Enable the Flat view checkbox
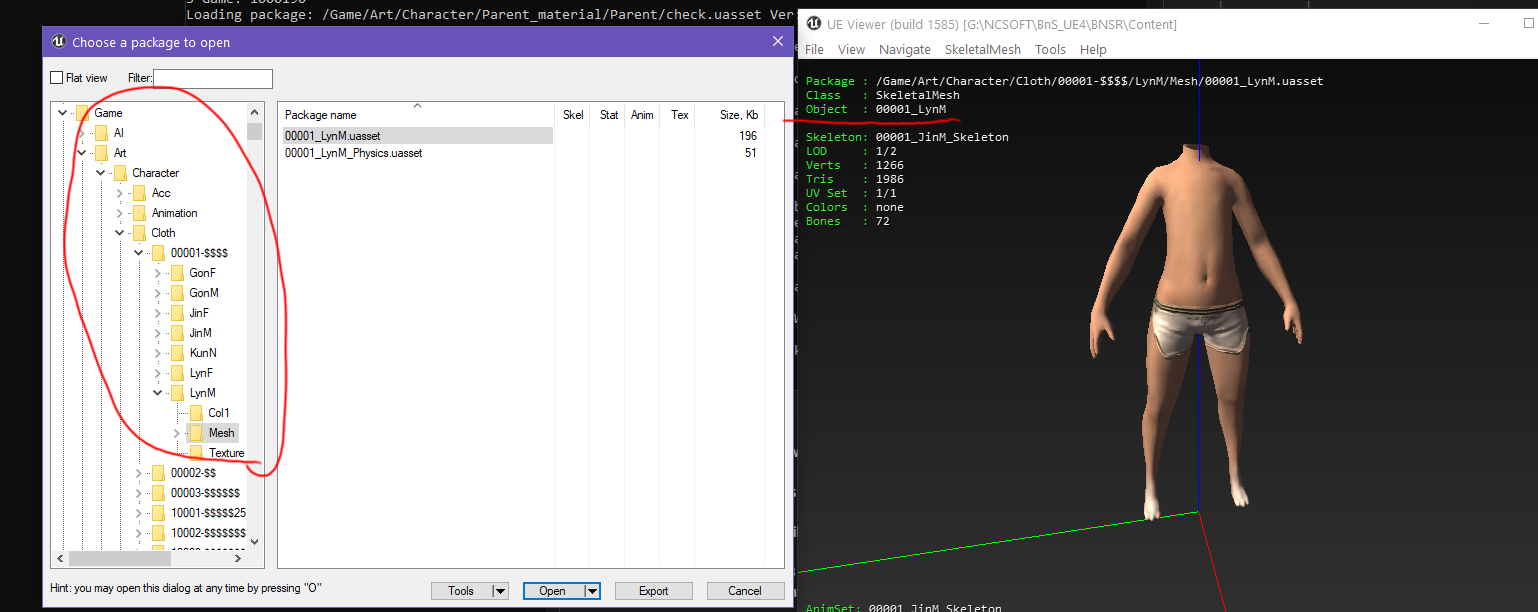The height and width of the screenshot is (612, 1538). [56, 78]
